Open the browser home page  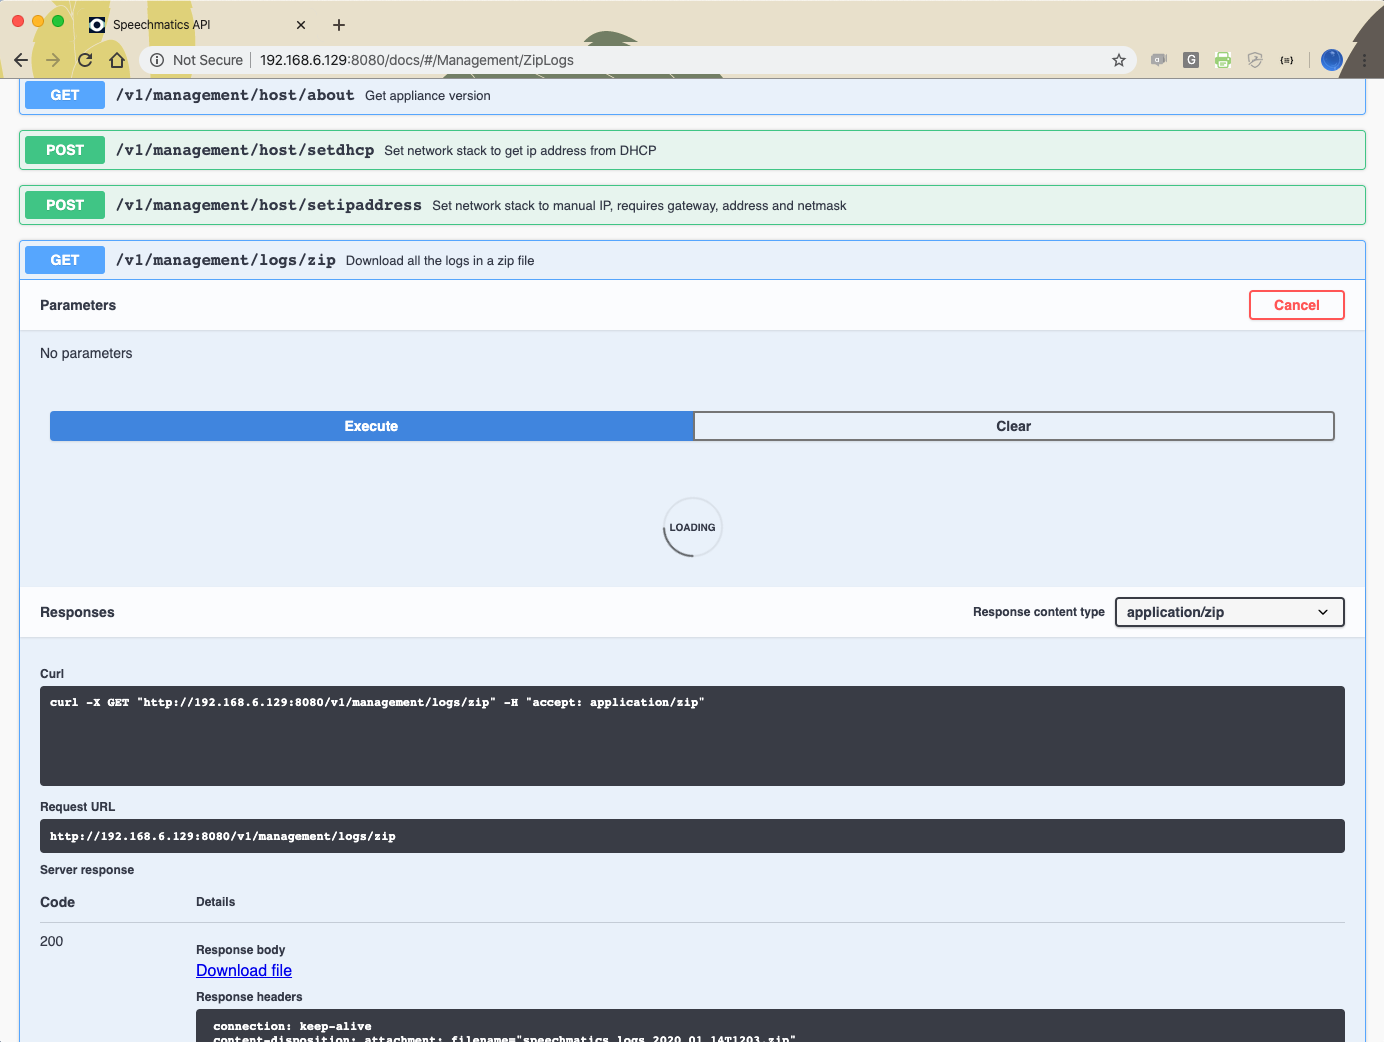click(117, 60)
